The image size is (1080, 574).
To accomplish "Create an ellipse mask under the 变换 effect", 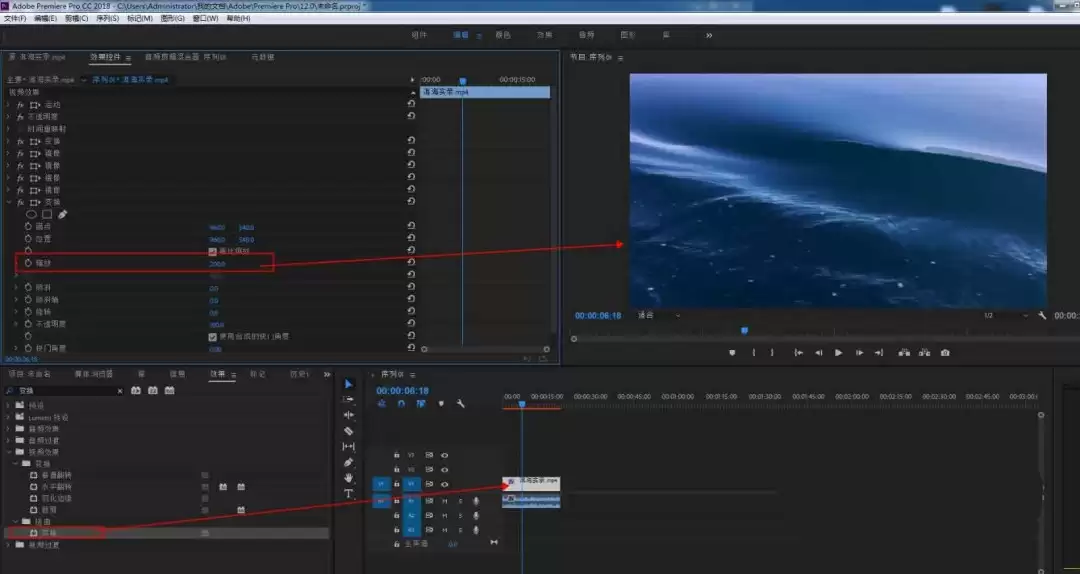I will pos(32,214).
